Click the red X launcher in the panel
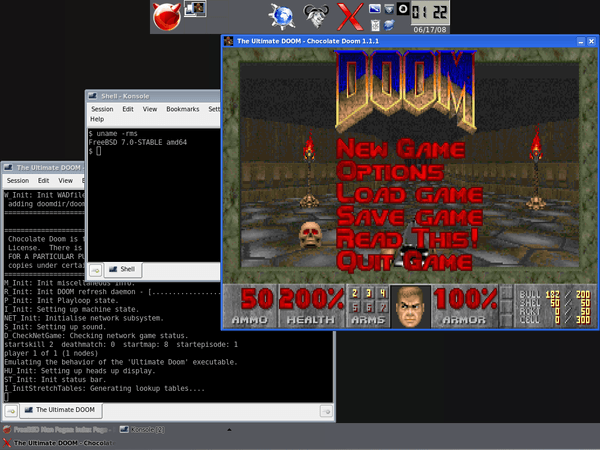This screenshot has height=450, width=600. click(x=350, y=17)
